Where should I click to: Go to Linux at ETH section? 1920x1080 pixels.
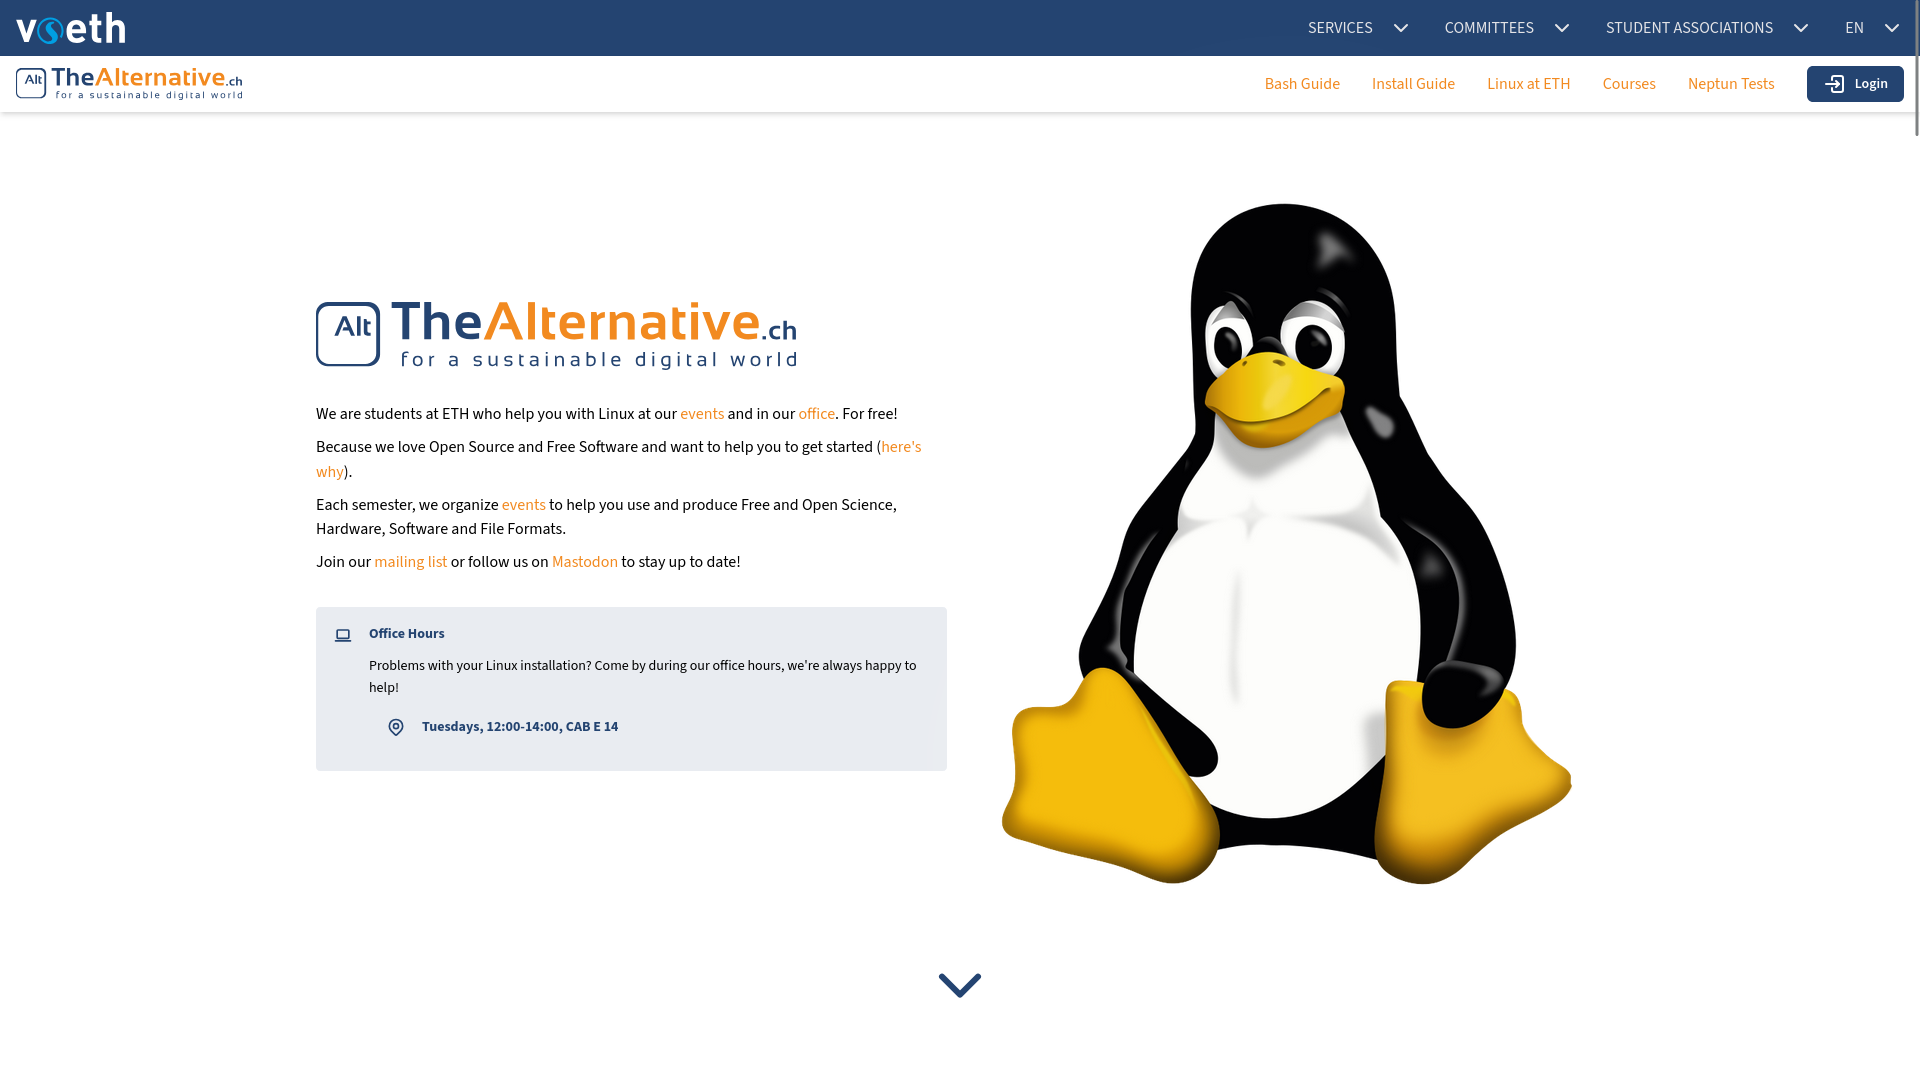[x=1528, y=84]
